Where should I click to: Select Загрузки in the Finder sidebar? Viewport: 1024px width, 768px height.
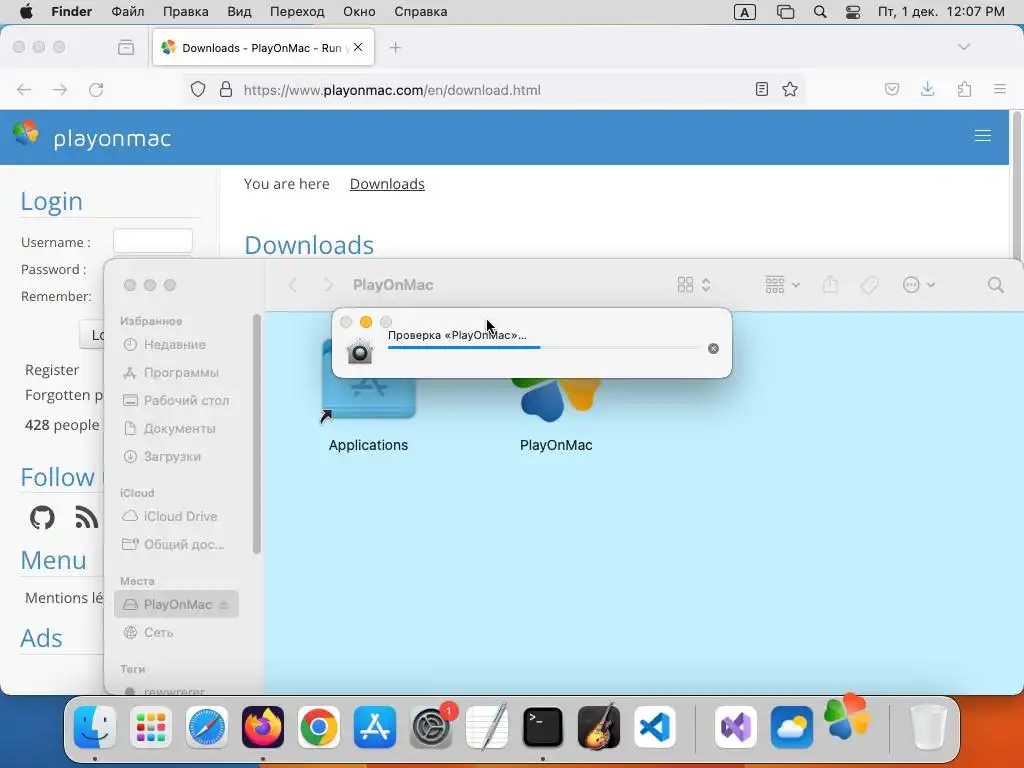click(176, 456)
